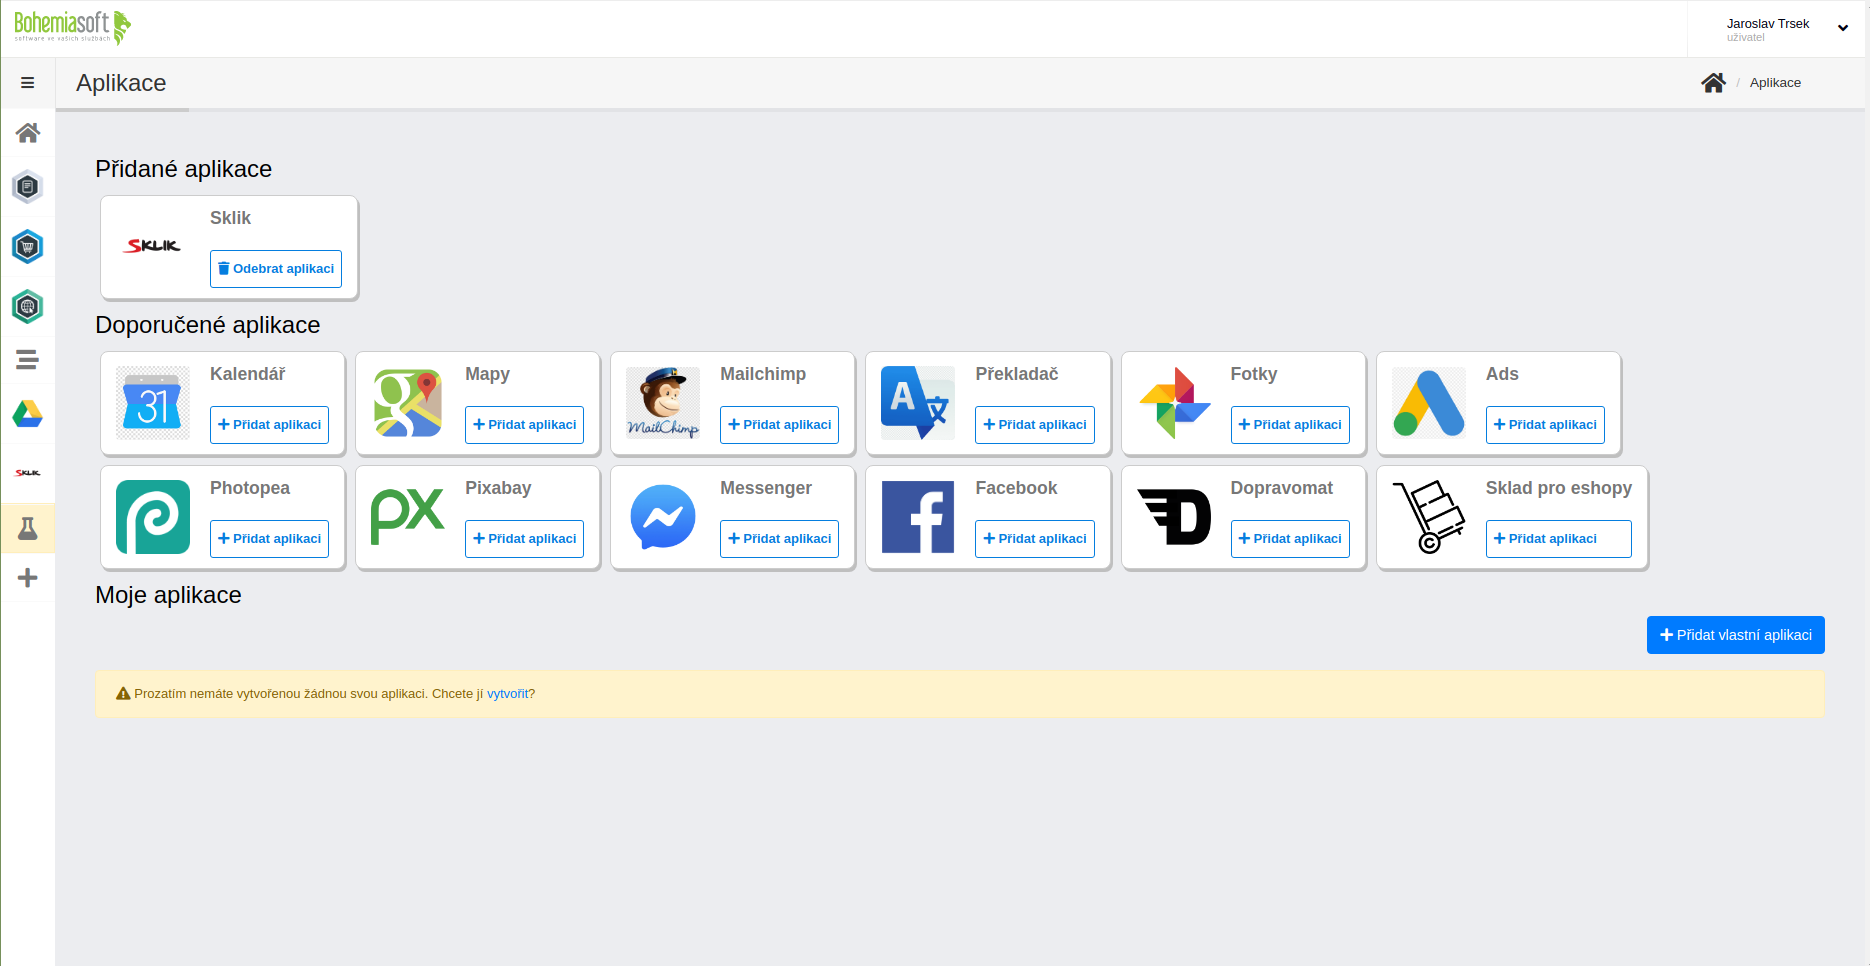
Task: Add the Ads application
Action: click(x=1545, y=425)
